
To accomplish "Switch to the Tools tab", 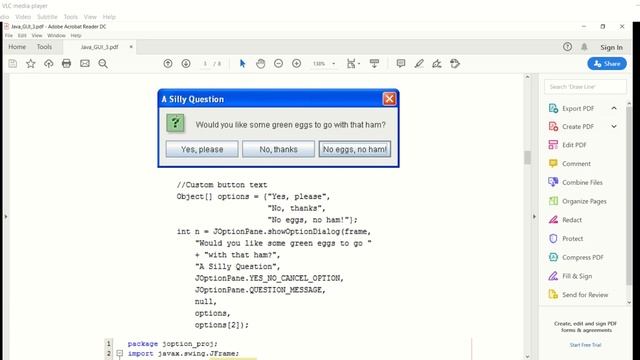I will (x=44, y=47).
